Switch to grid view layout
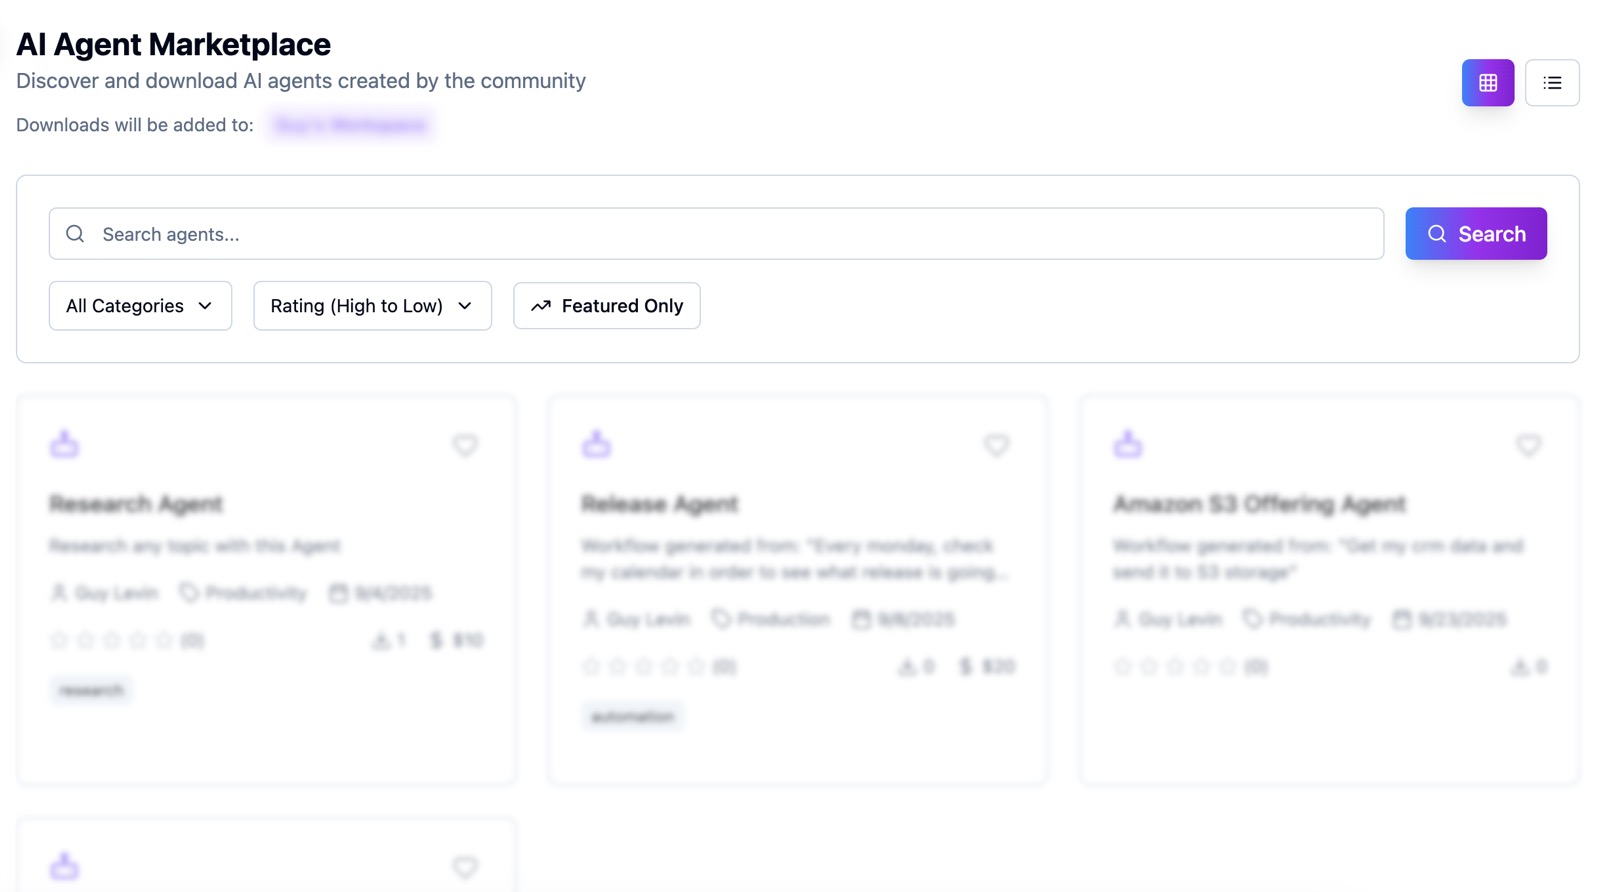Viewport: 1600px width, 892px height. 1487,83
